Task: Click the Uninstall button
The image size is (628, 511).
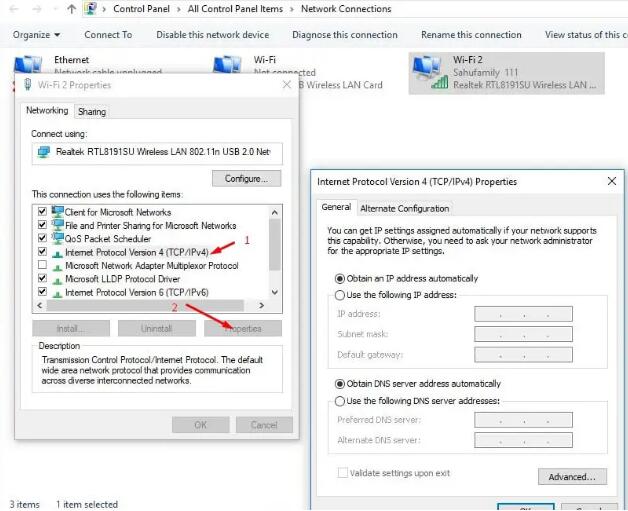Action: click(157, 329)
